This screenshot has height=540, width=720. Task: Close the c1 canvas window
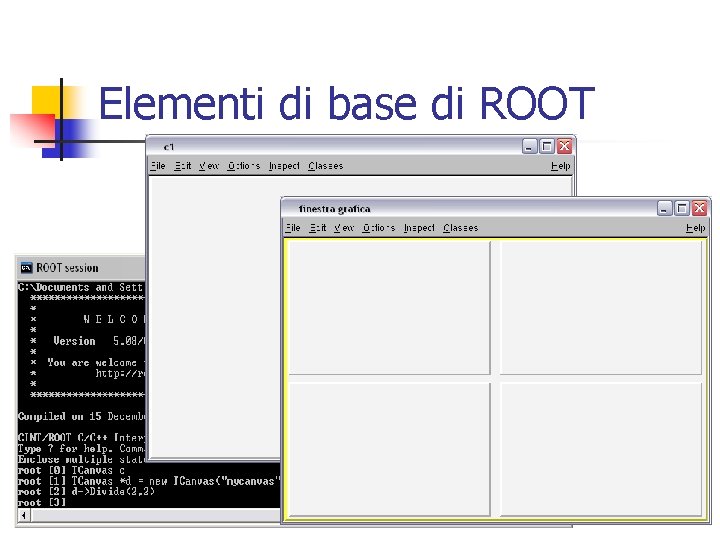564,146
